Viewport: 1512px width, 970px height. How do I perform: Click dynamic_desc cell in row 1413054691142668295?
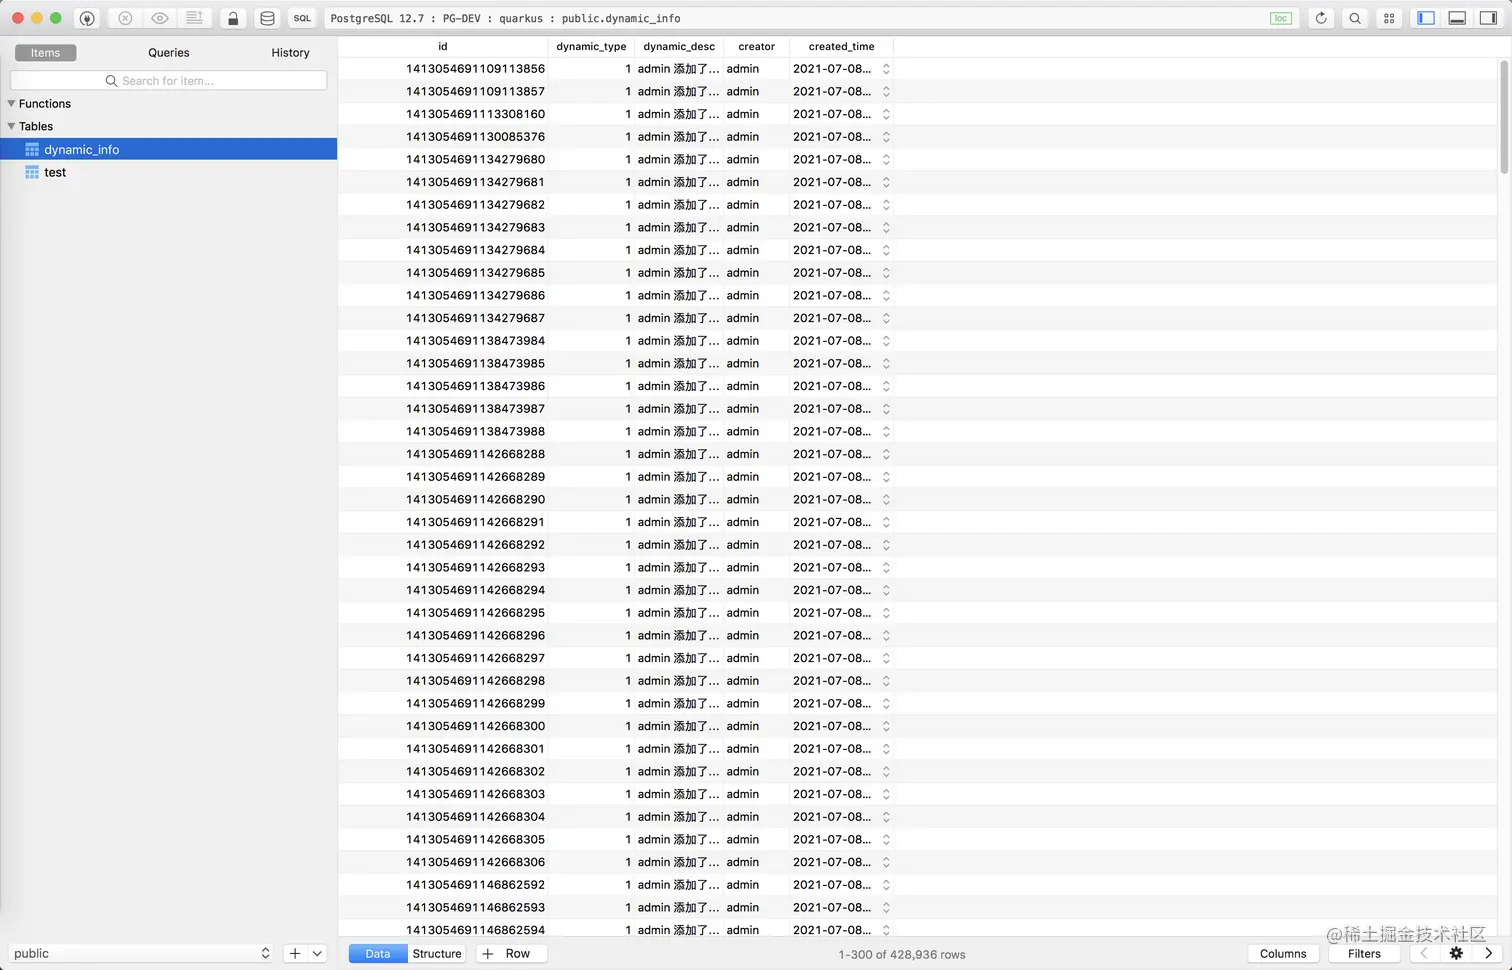679,613
